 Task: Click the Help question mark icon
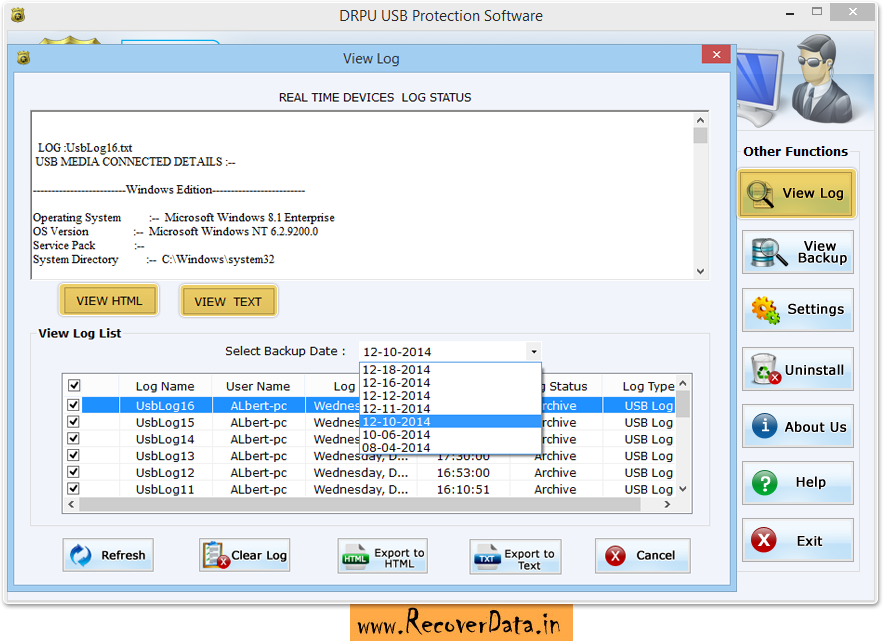[765, 483]
